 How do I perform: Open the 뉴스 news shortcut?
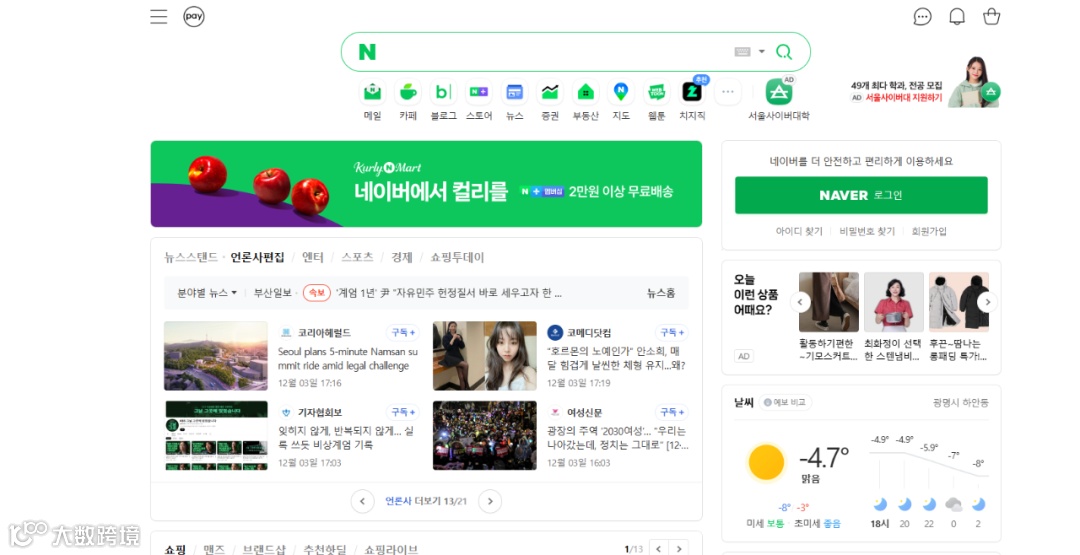[515, 100]
